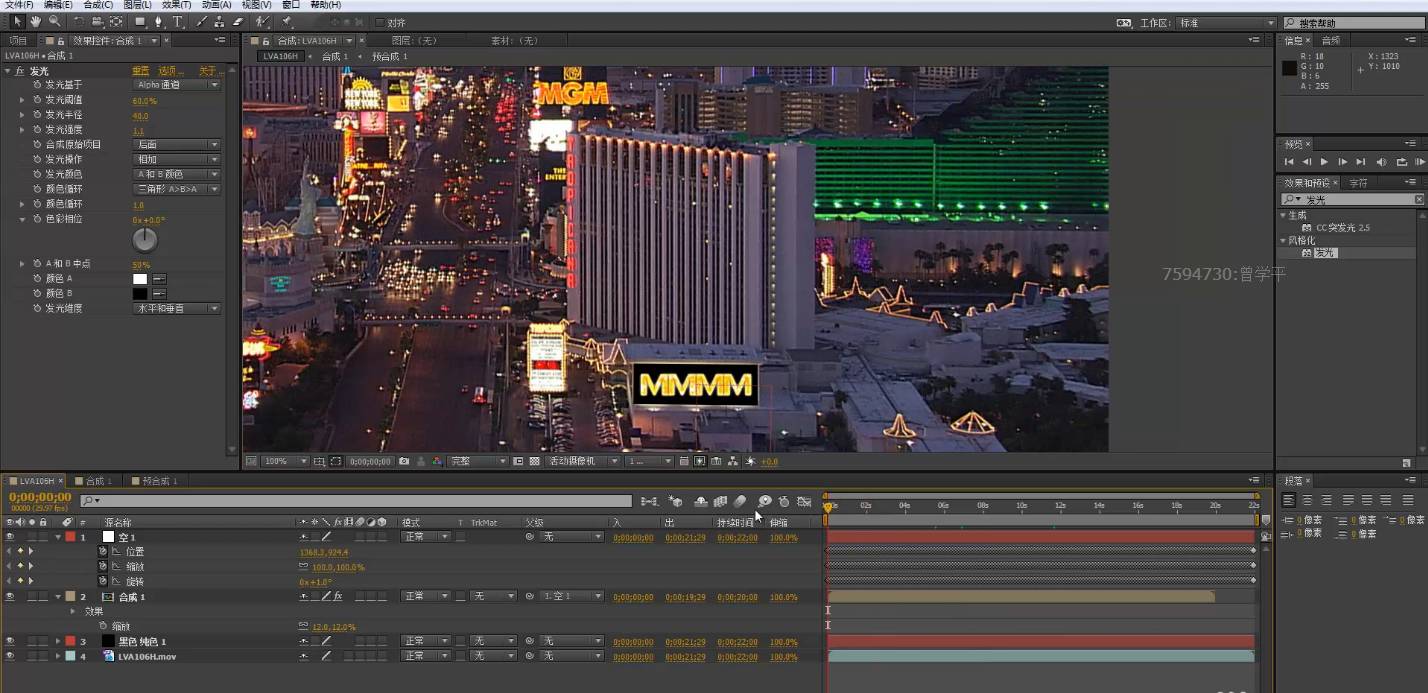Click the timeline current time 0;00;00;00
1428x693 pixels.
pos(40,497)
